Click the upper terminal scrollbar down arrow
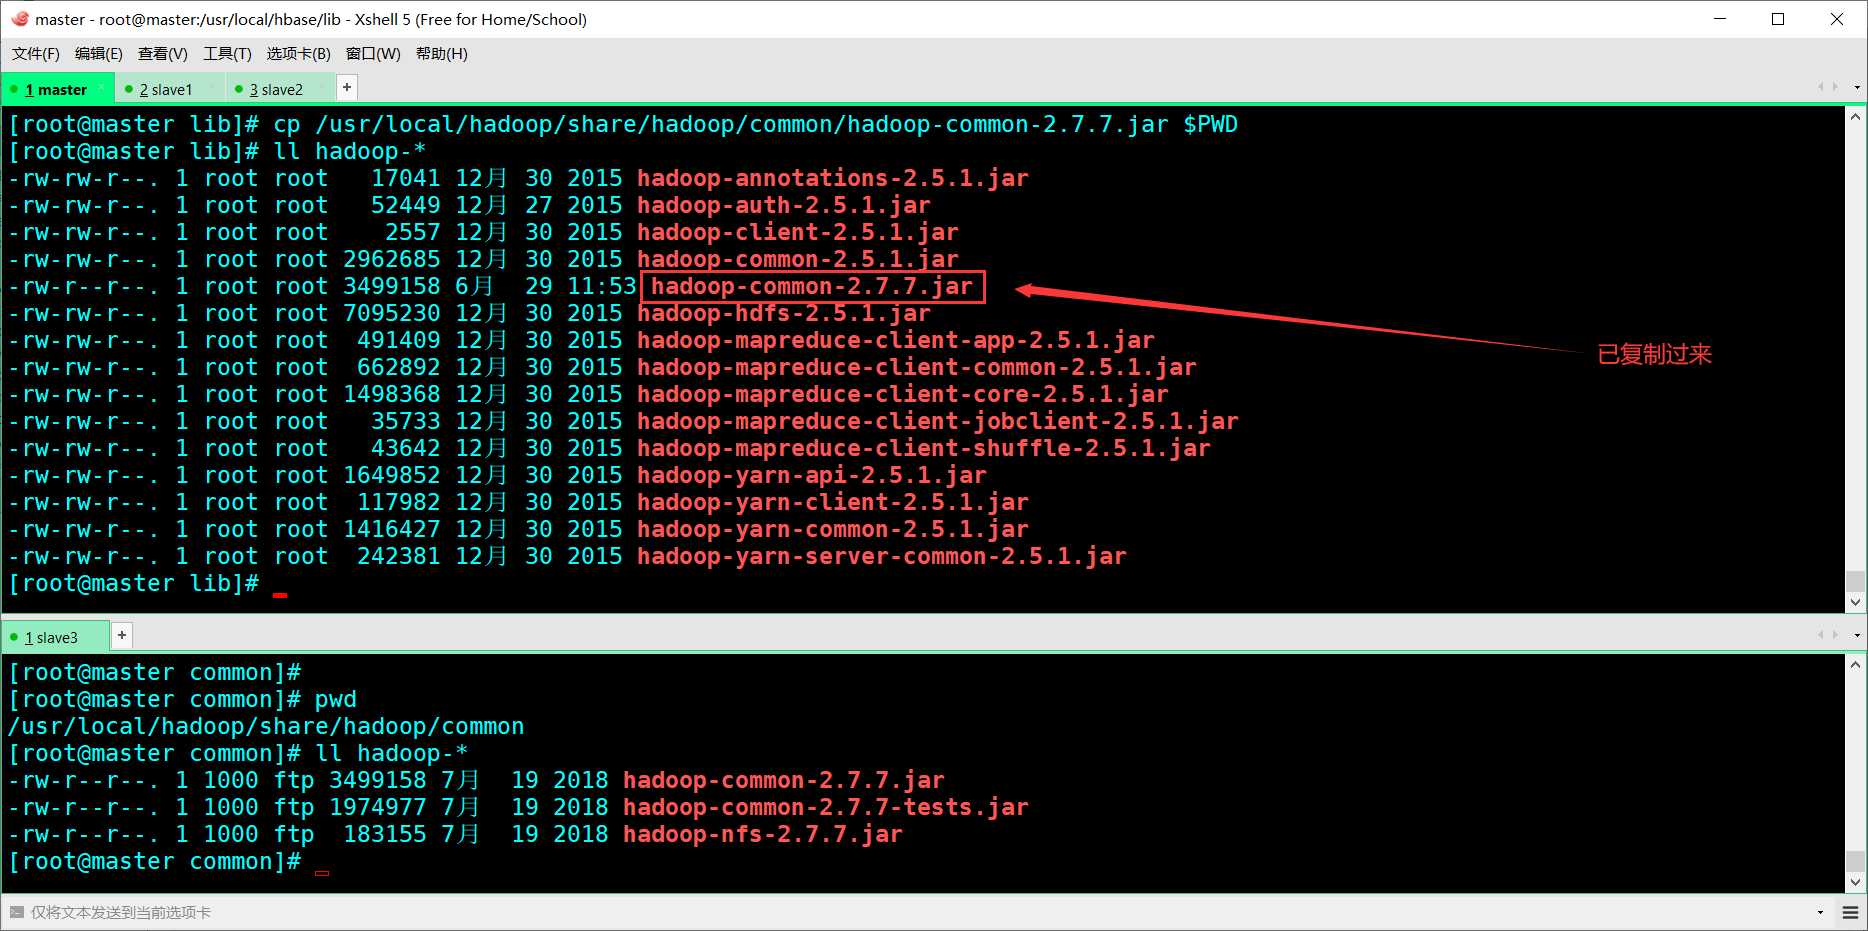Image resolution: width=1868 pixels, height=931 pixels. tap(1856, 602)
